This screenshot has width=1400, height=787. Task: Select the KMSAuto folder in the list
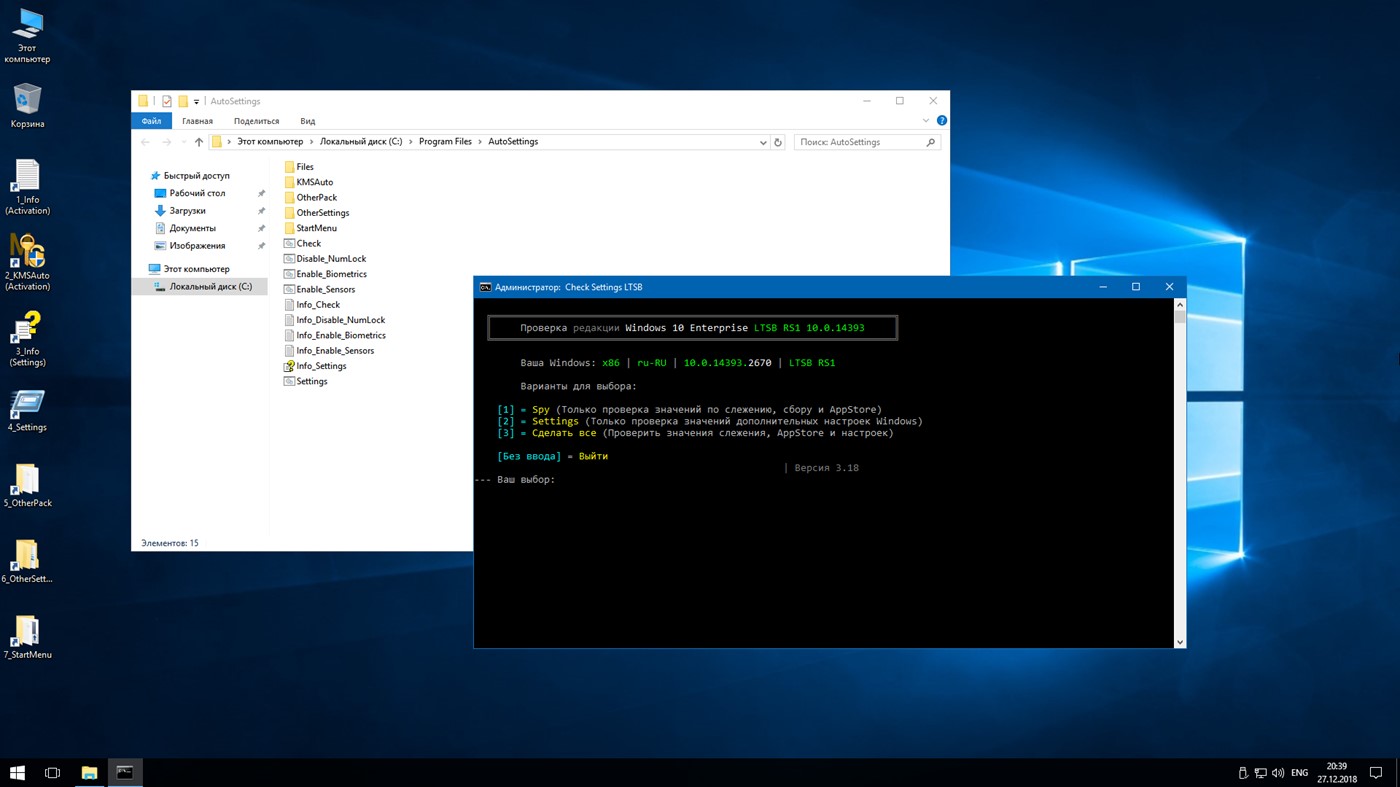[x=308, y=182]
